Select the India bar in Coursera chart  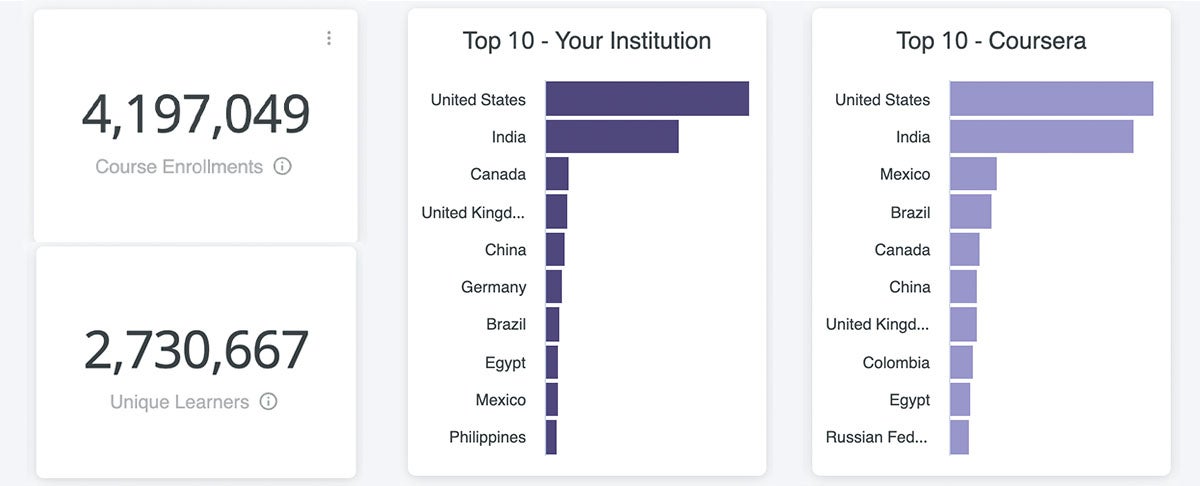tap(1041, 137)
